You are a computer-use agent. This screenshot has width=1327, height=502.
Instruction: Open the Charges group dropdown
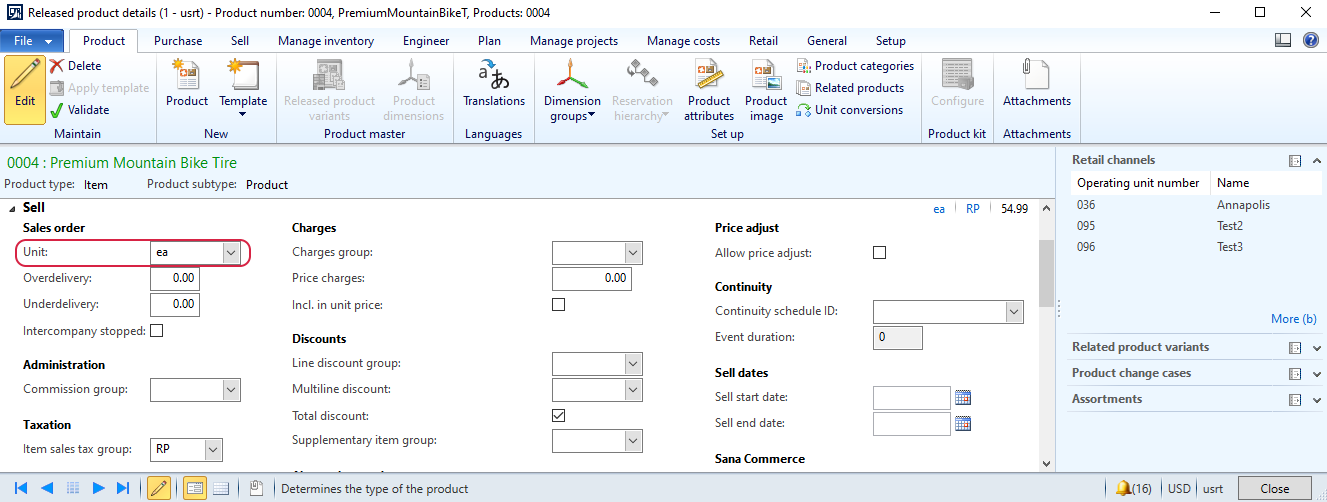(x=633, y=253)
